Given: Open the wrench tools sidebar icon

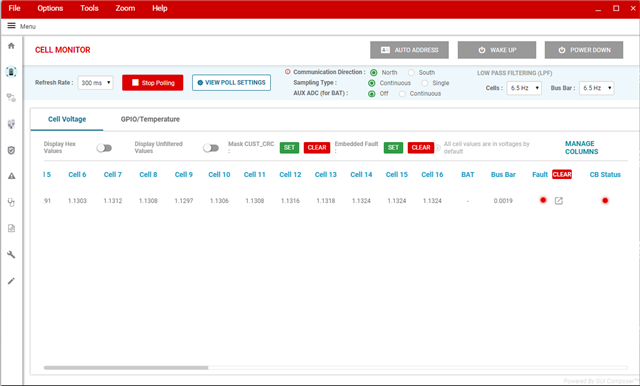Looking at the screenshot, I should 11,255.
